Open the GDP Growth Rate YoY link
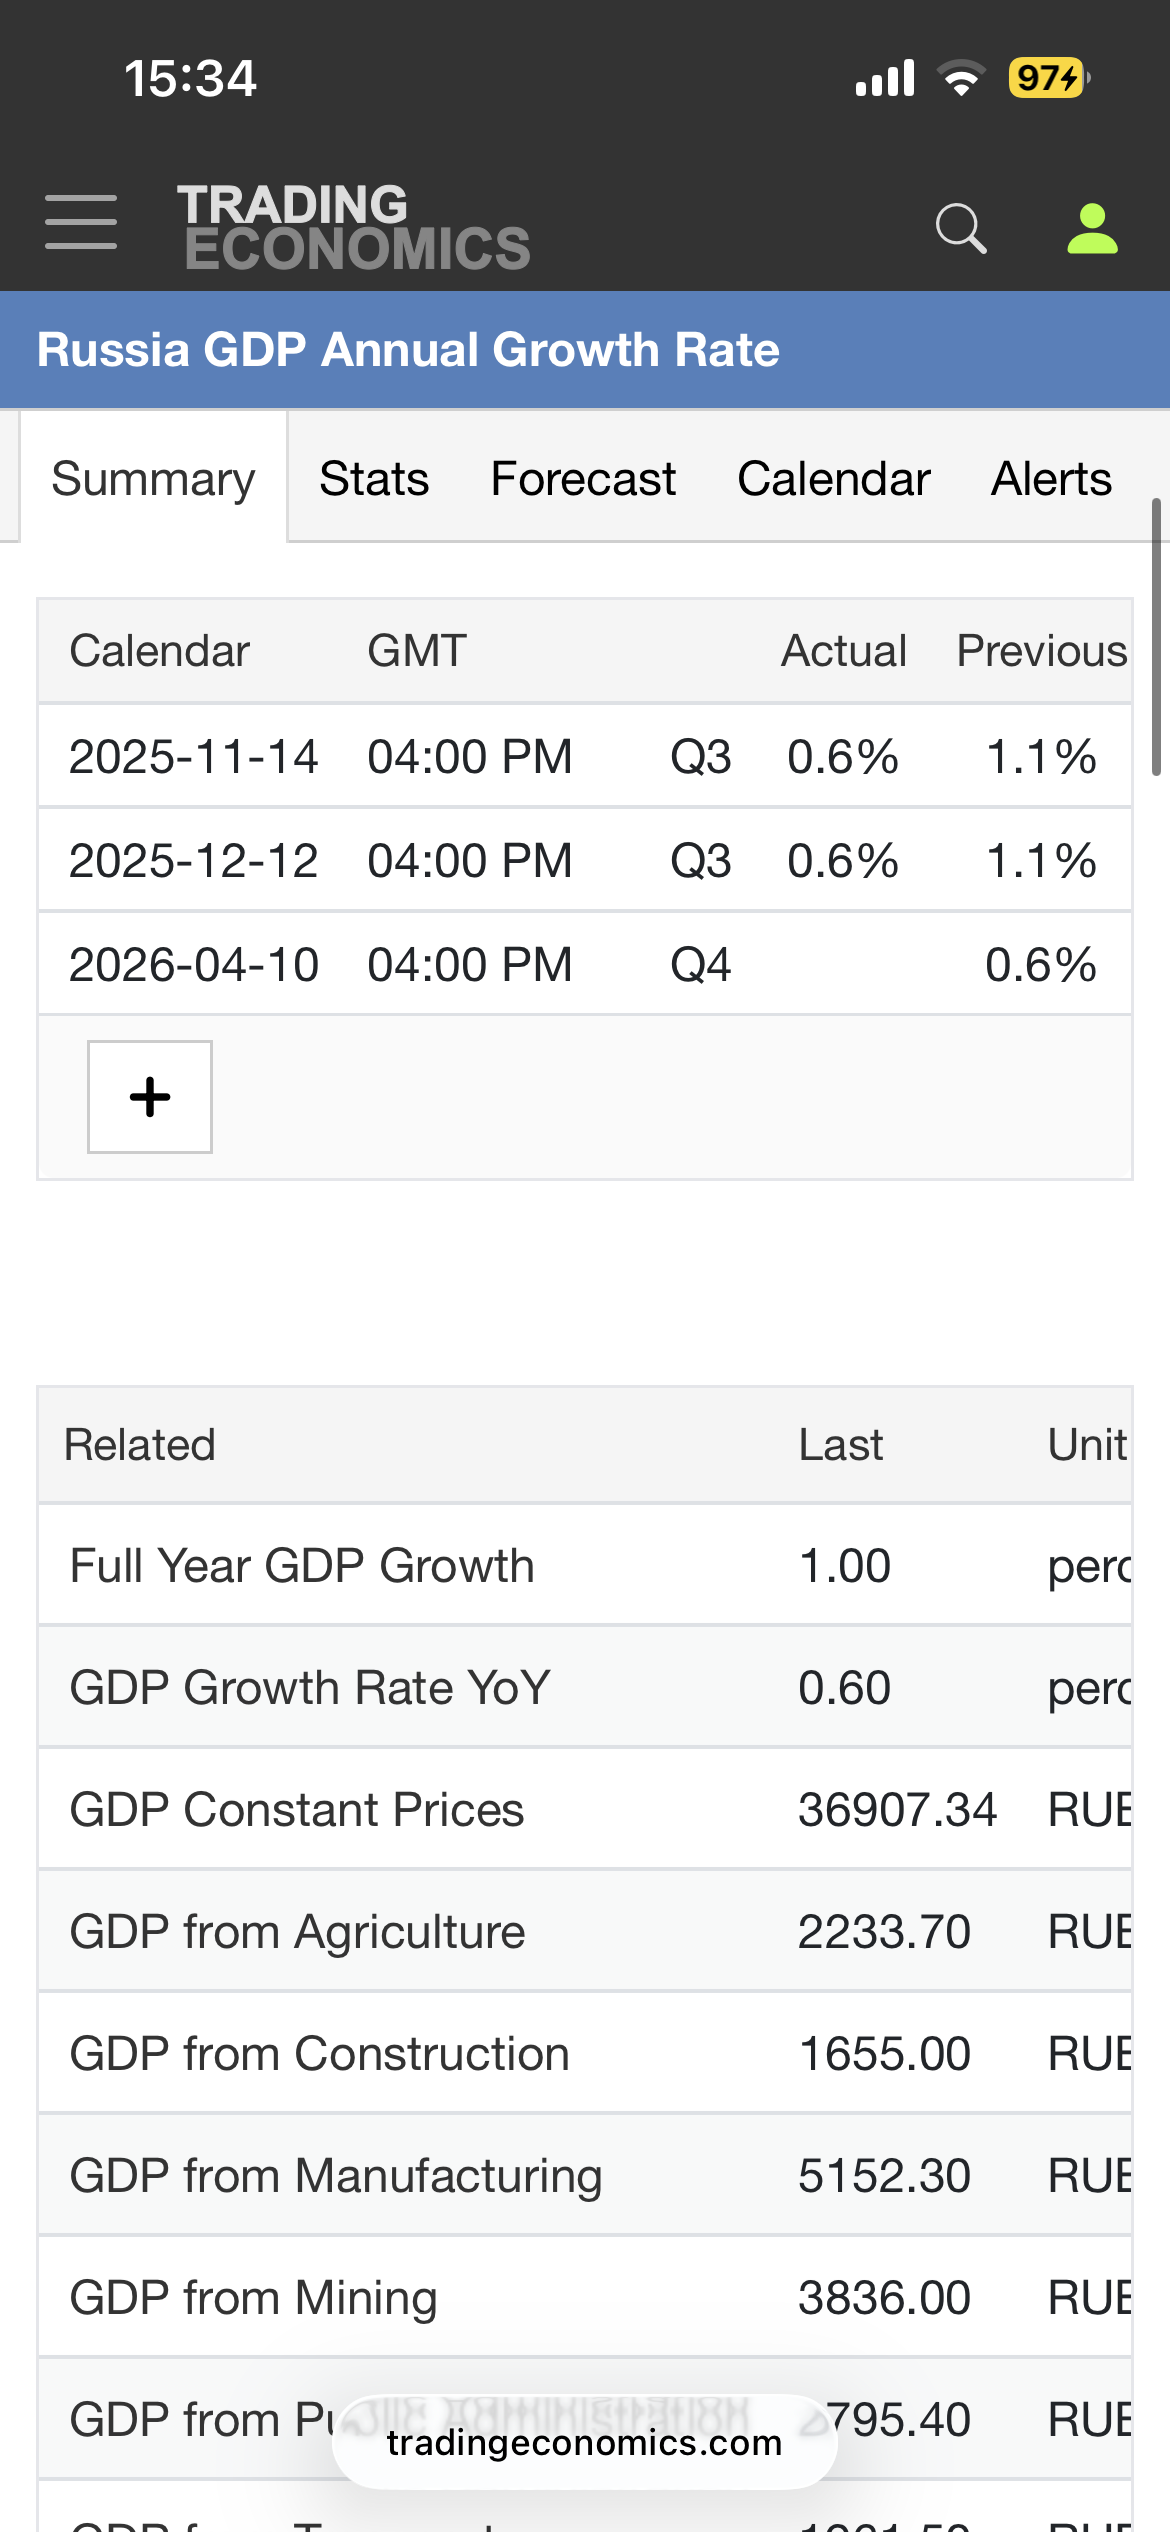 [x=310, y=1688]
